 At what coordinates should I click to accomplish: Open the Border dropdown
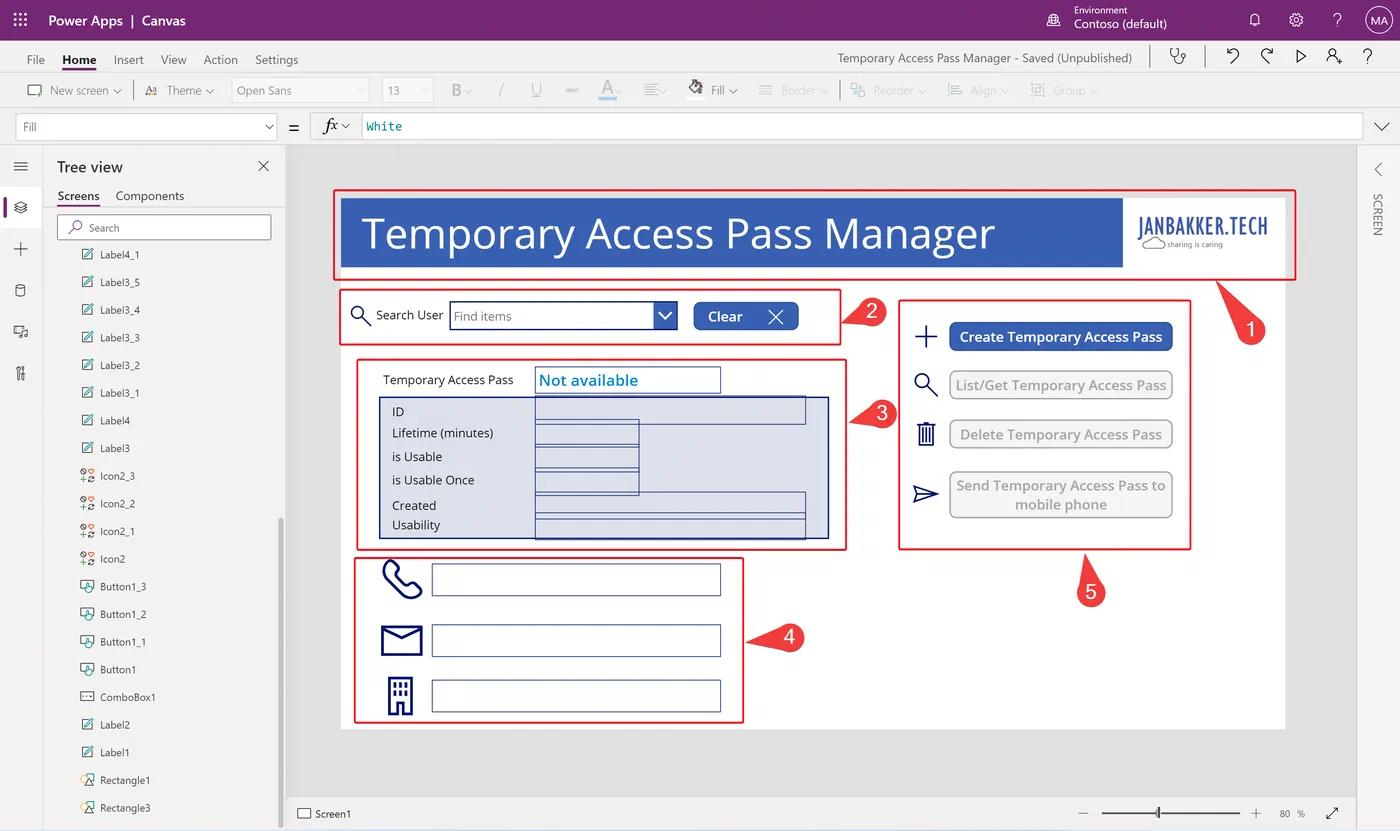[793, 90]
